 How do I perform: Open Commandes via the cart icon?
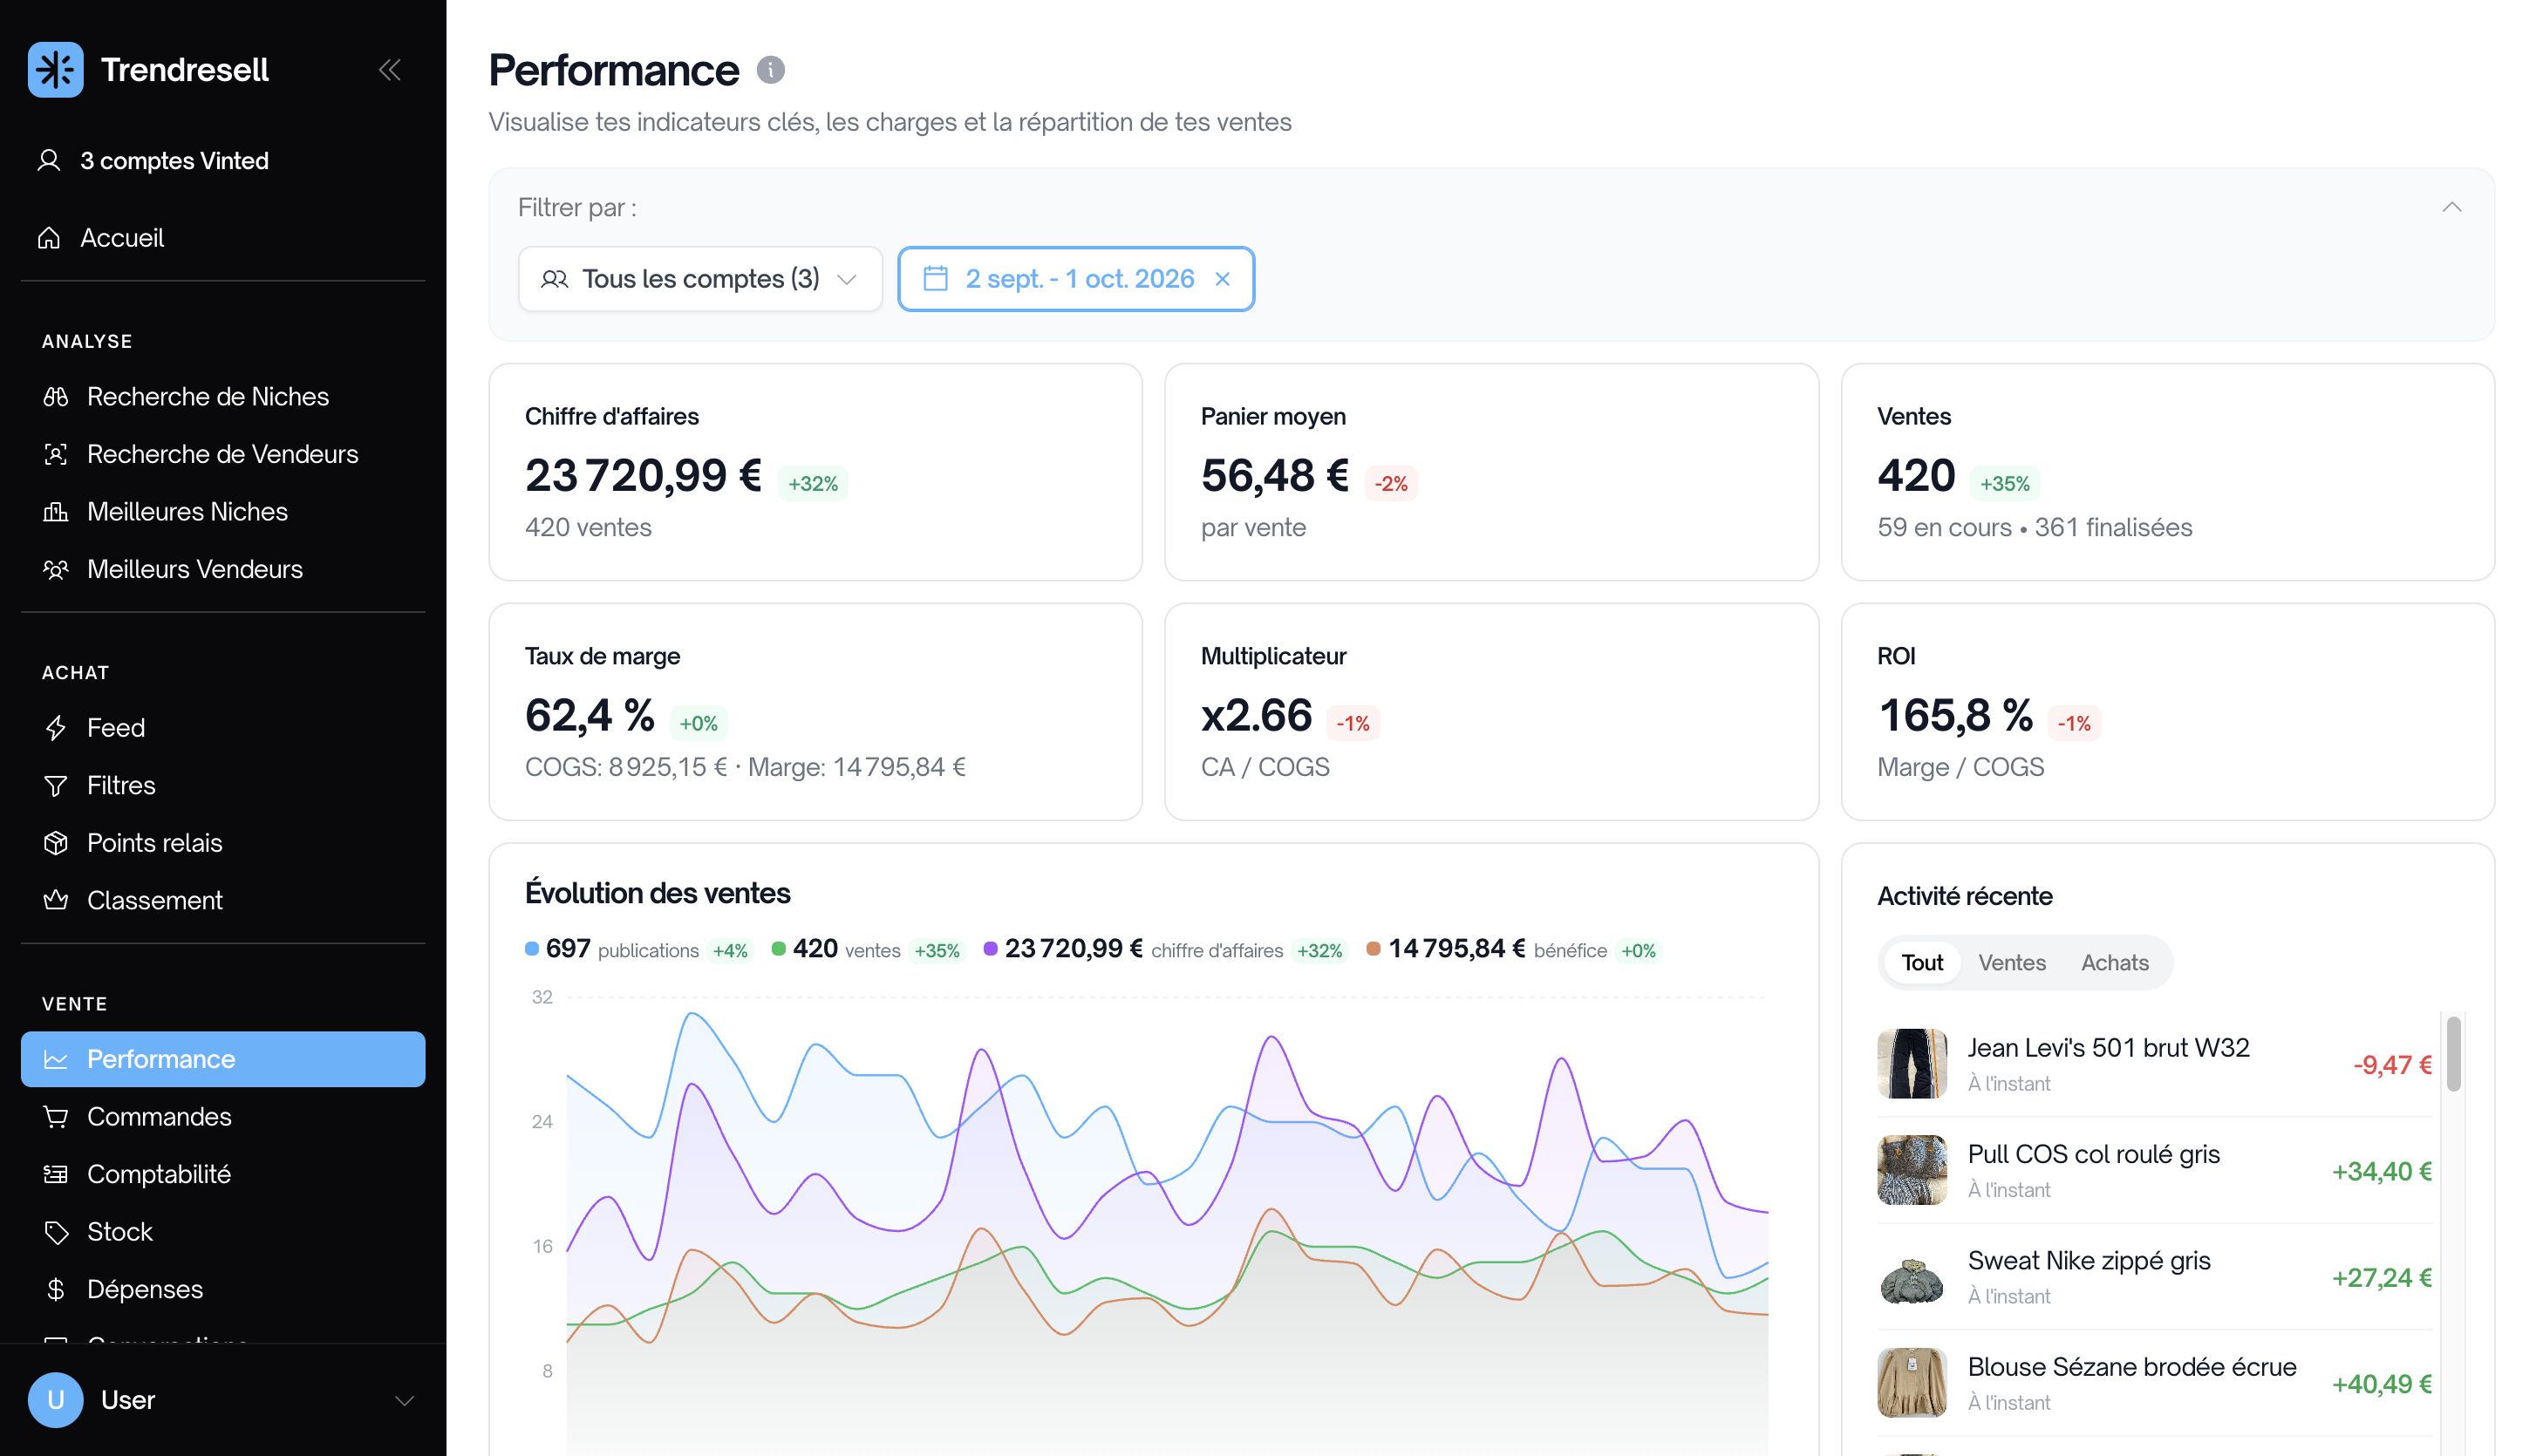click(x=56, y=1117)
